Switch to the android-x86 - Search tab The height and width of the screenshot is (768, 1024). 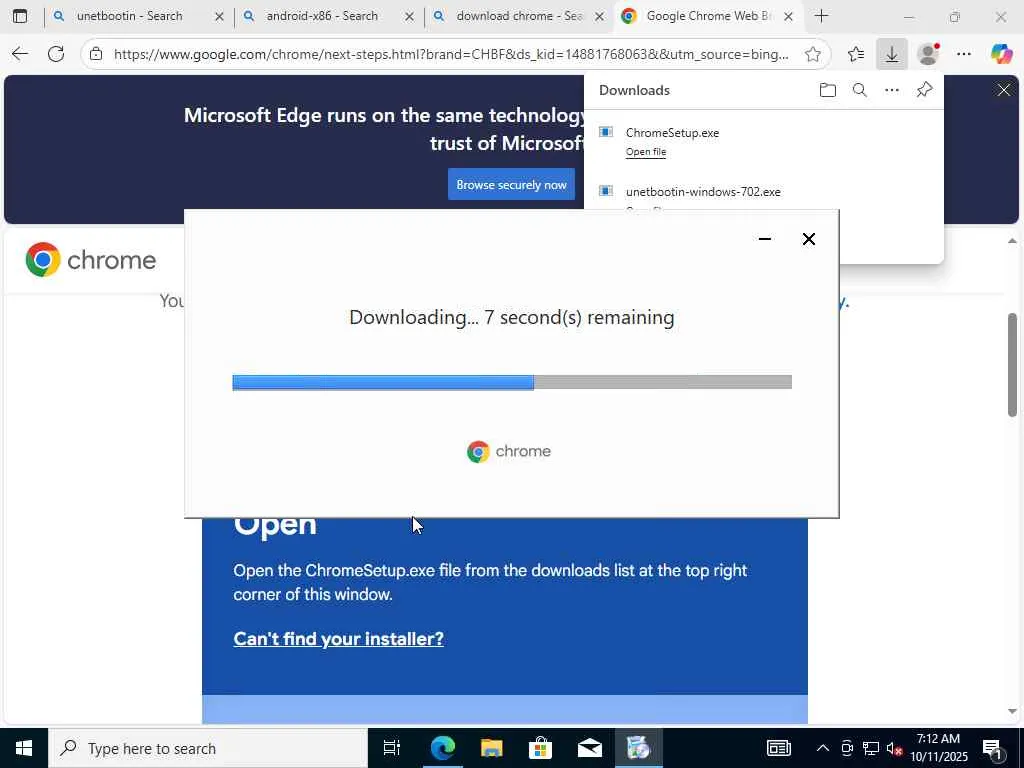[322, 16]
